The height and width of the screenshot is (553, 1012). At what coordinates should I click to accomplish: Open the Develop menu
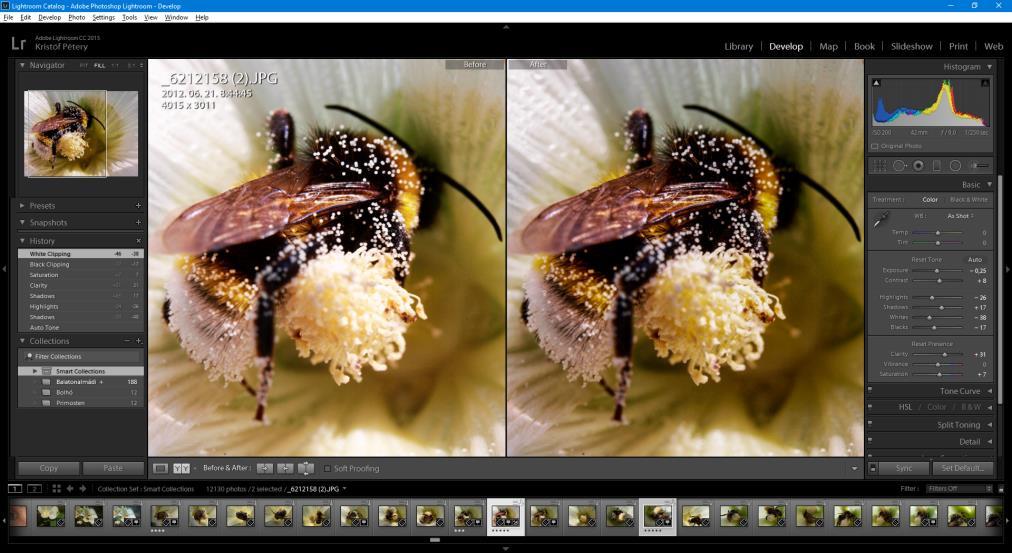pos(49,17)
